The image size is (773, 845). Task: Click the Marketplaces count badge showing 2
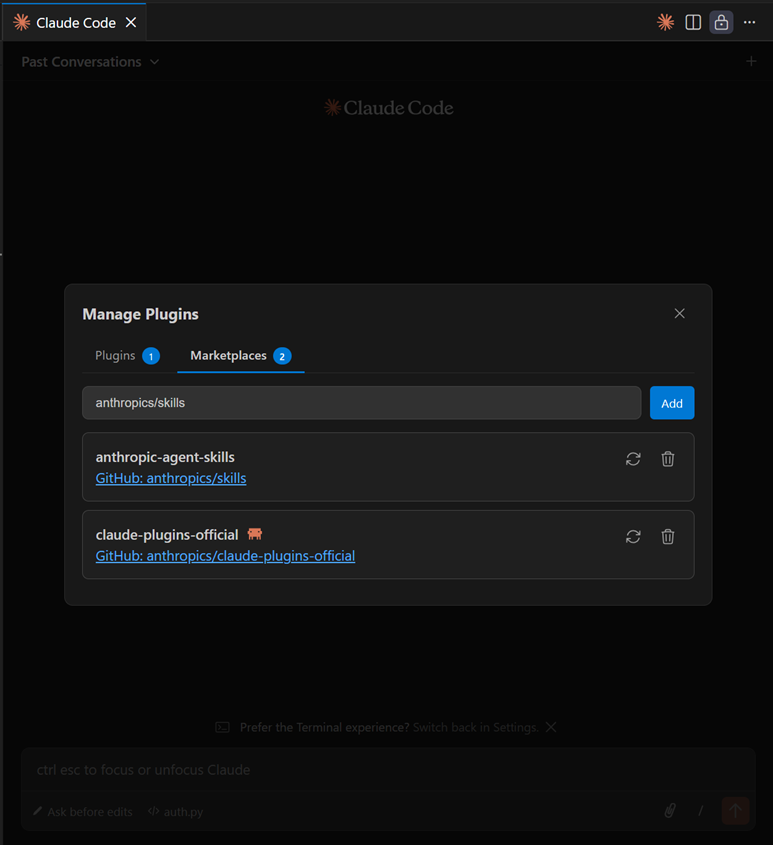pos(282,356)
